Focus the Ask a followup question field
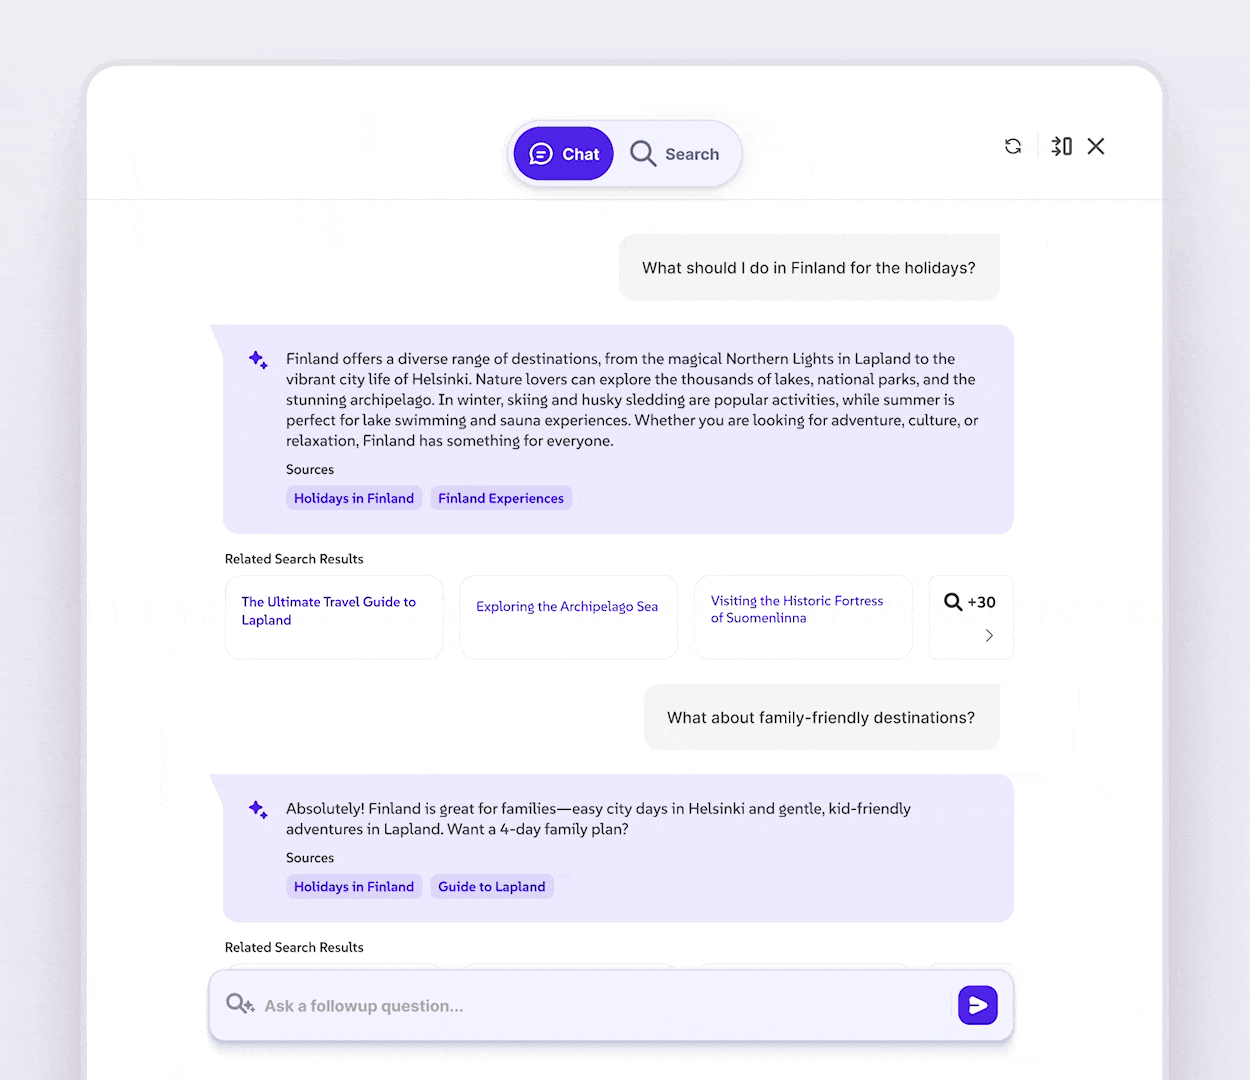Screen dimensions: 1250x1080 [x=600, y=1006]
